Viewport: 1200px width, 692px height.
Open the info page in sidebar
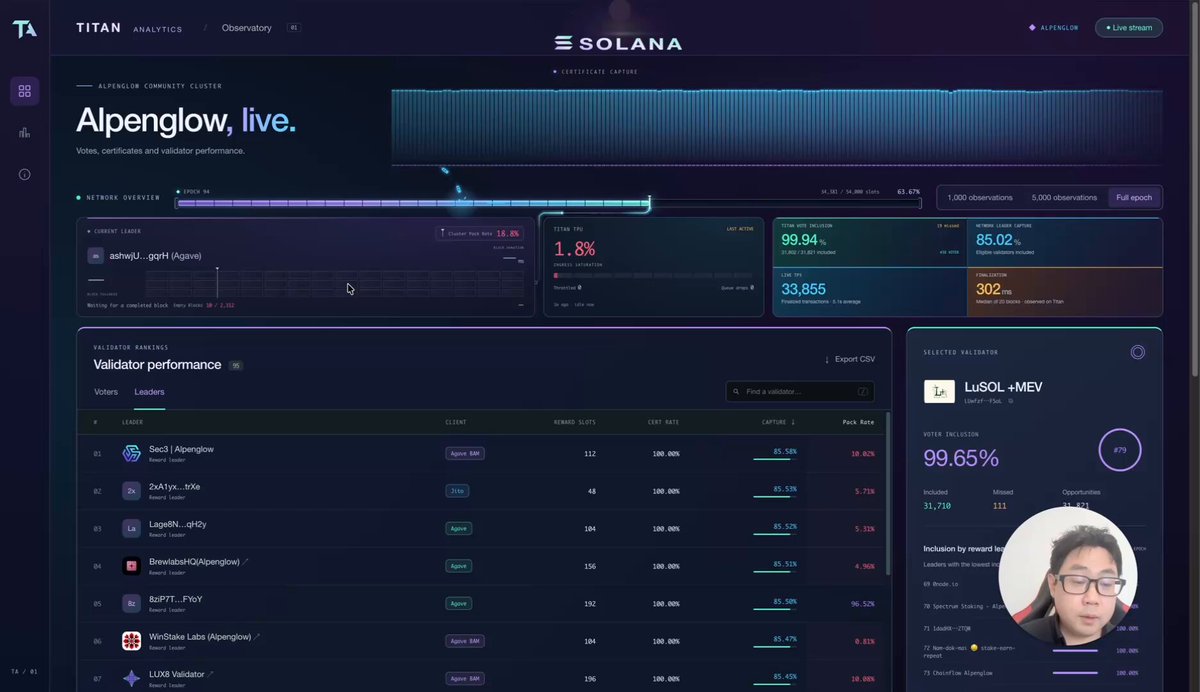click(x=25, y=174)
